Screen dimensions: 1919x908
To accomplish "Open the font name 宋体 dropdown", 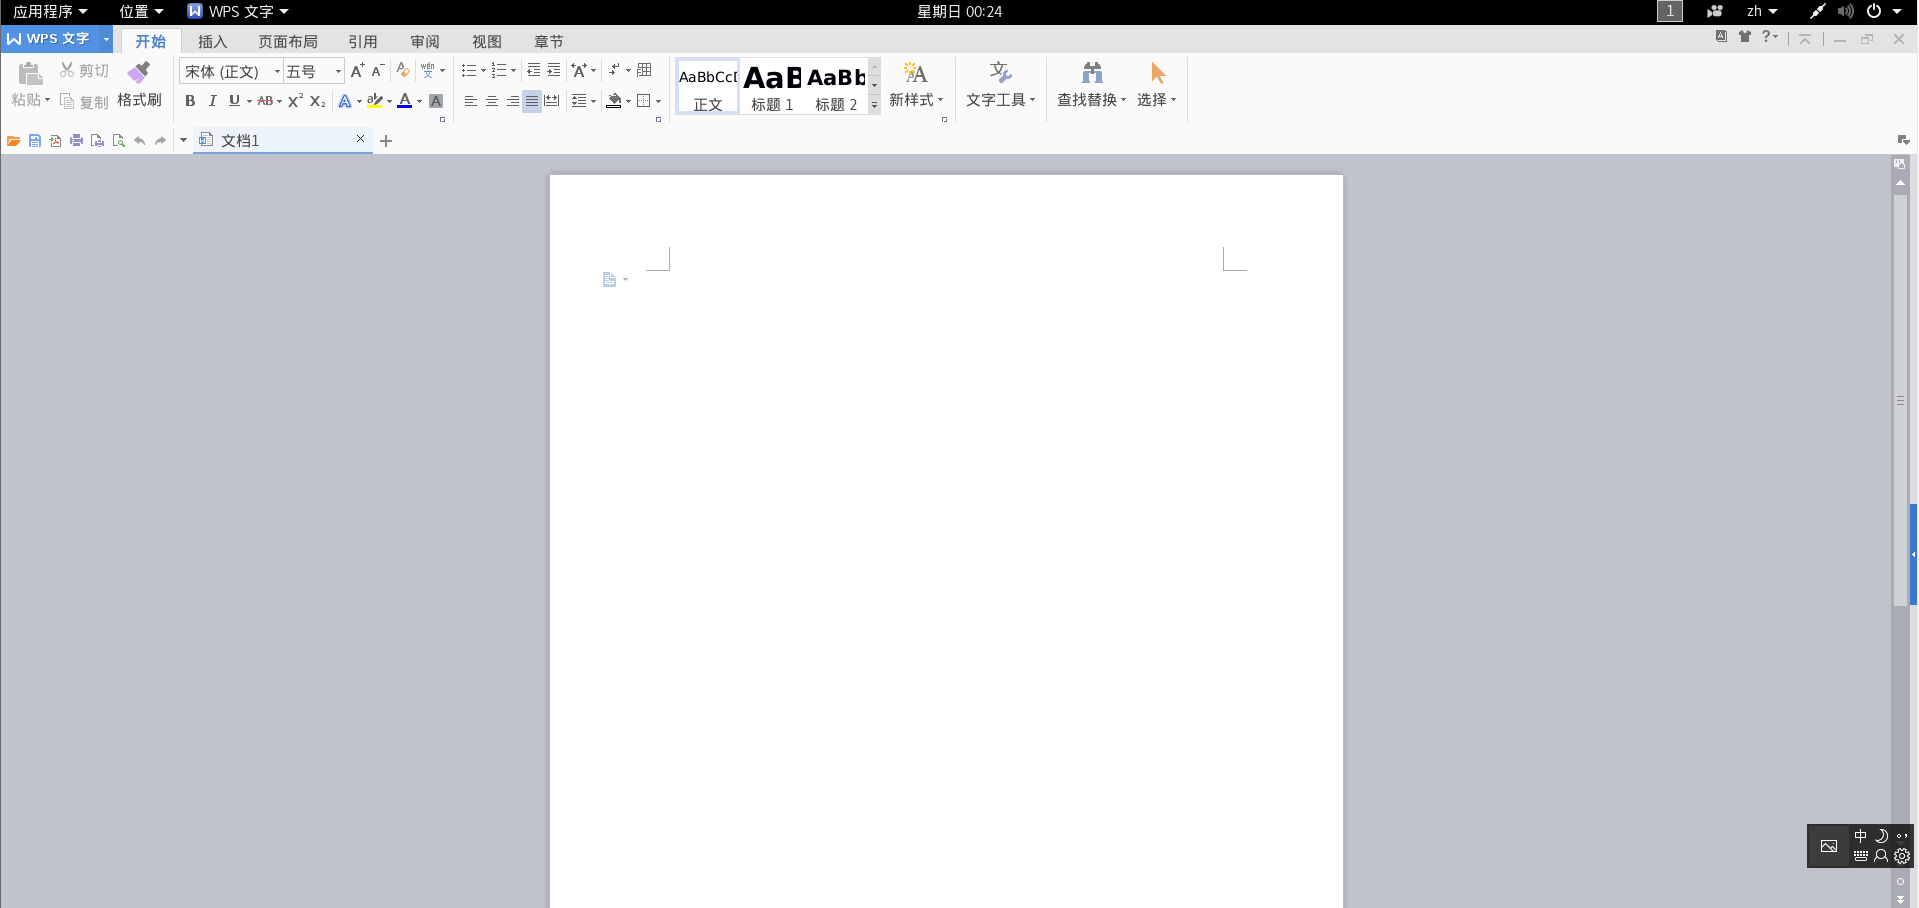I will click(277, 71).
